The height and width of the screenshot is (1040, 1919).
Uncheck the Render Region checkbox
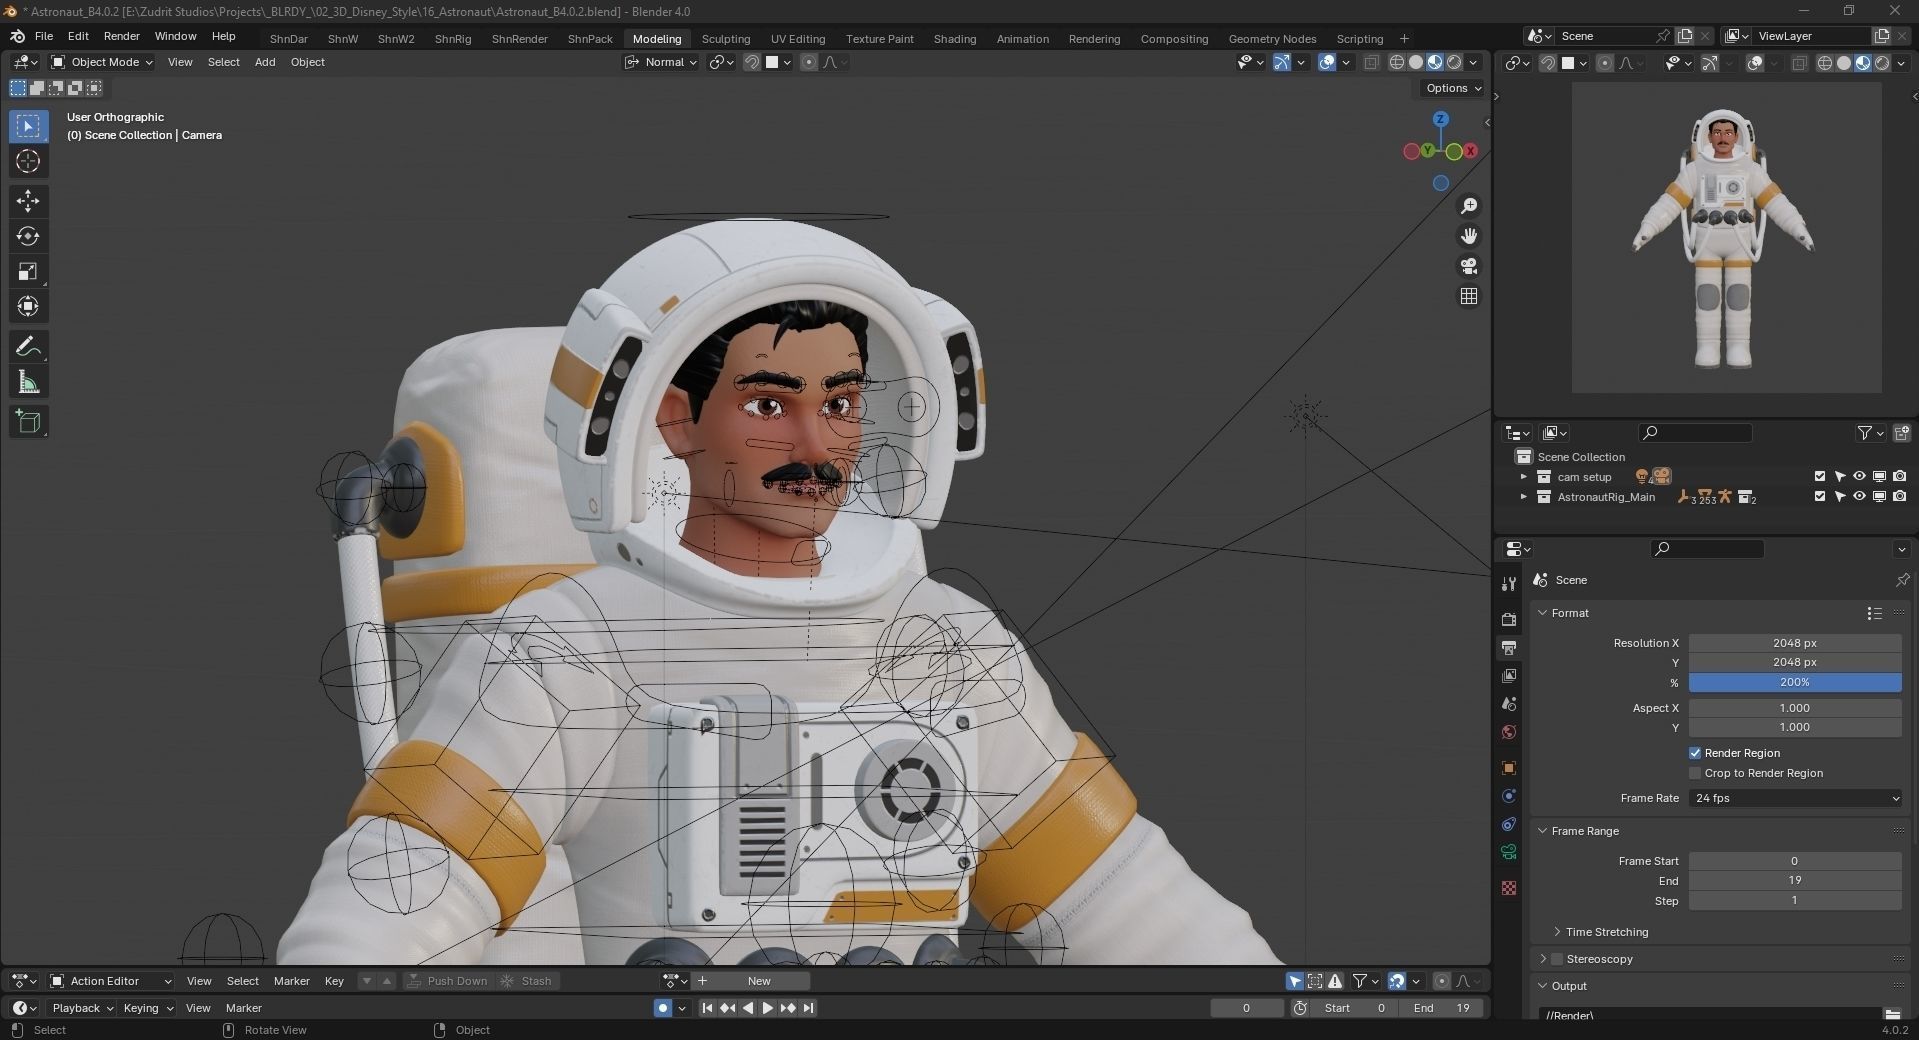(x=1695, y=753)
